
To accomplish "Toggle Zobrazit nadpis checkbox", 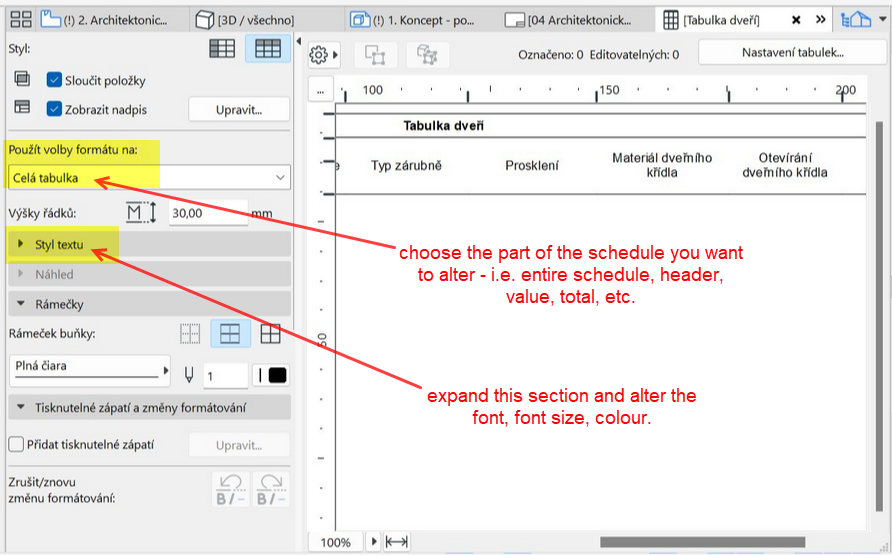I will (x=54, y=109).
